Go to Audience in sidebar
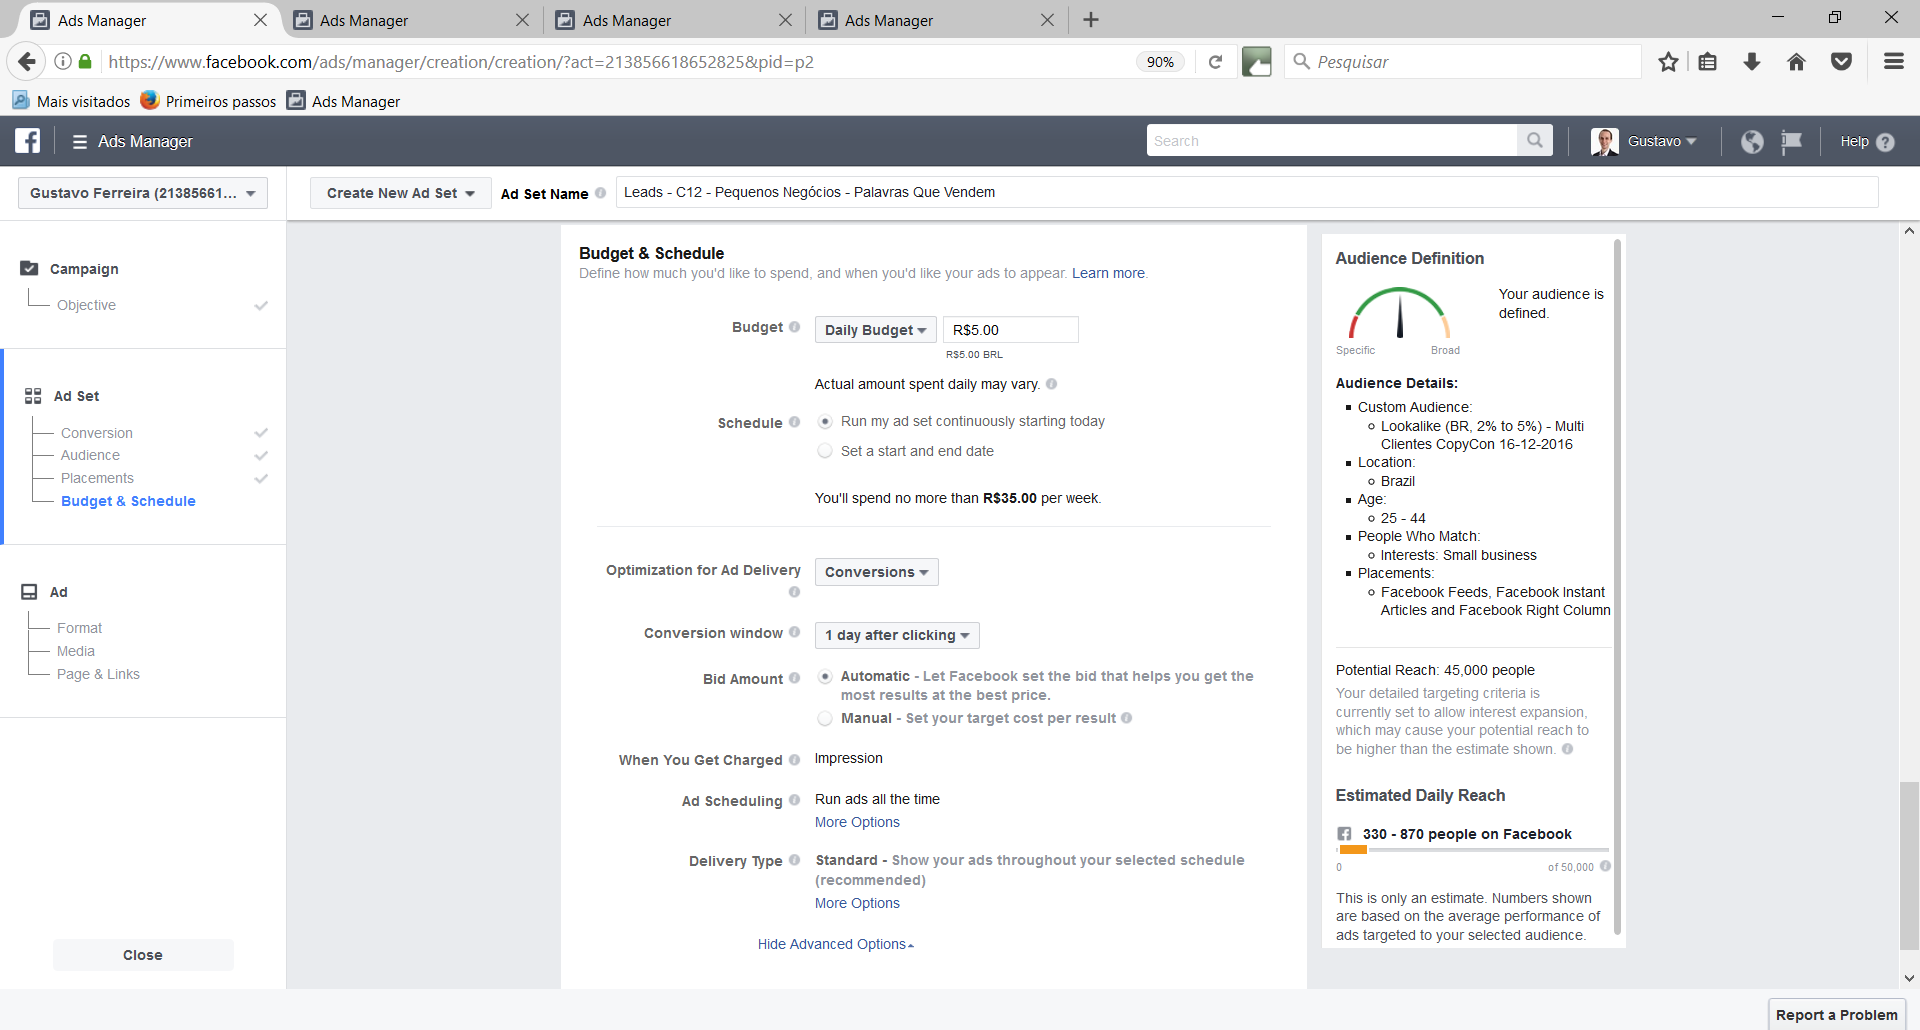Screen dimensions: 1920x1030 point(90,455)
